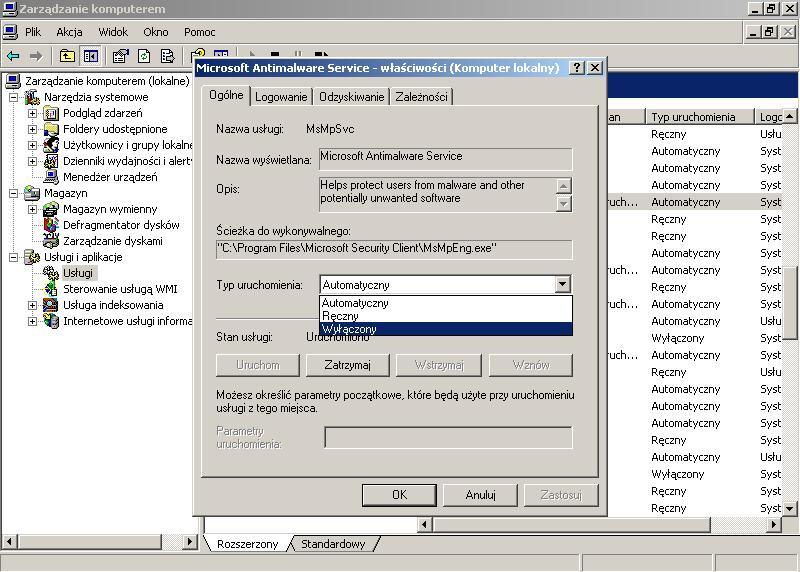The height and width of the screenshot is (572, 800).
Task: Click the Anuluj button
Action: [481, 495]
